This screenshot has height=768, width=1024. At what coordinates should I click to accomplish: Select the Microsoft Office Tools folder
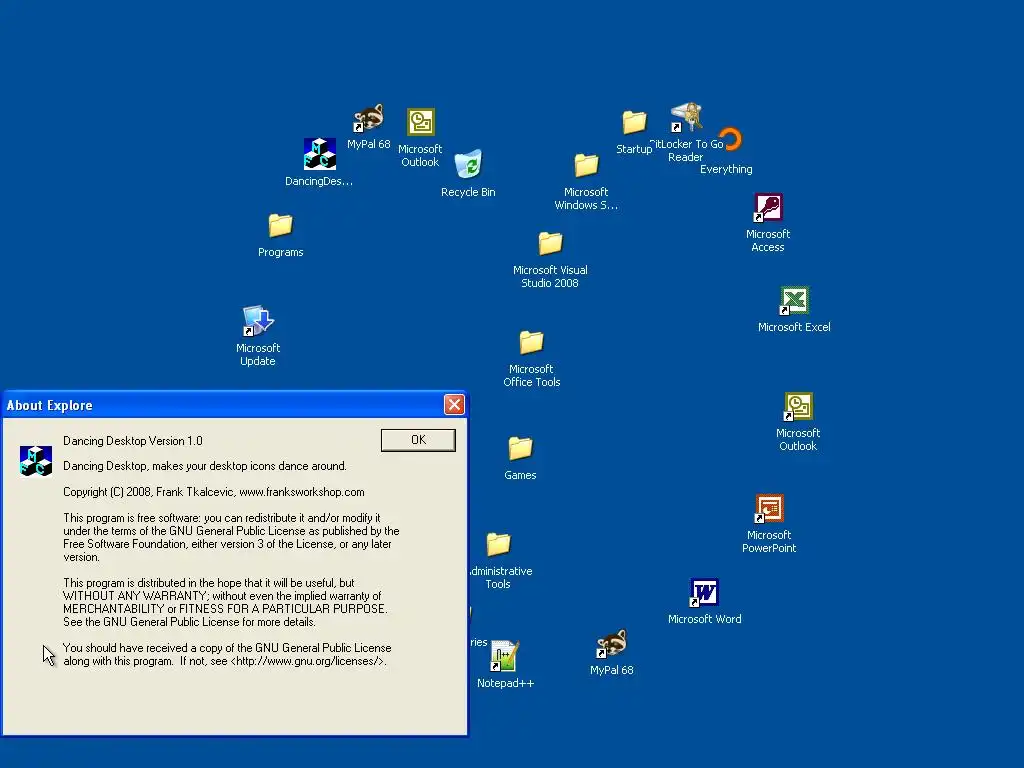532,342
